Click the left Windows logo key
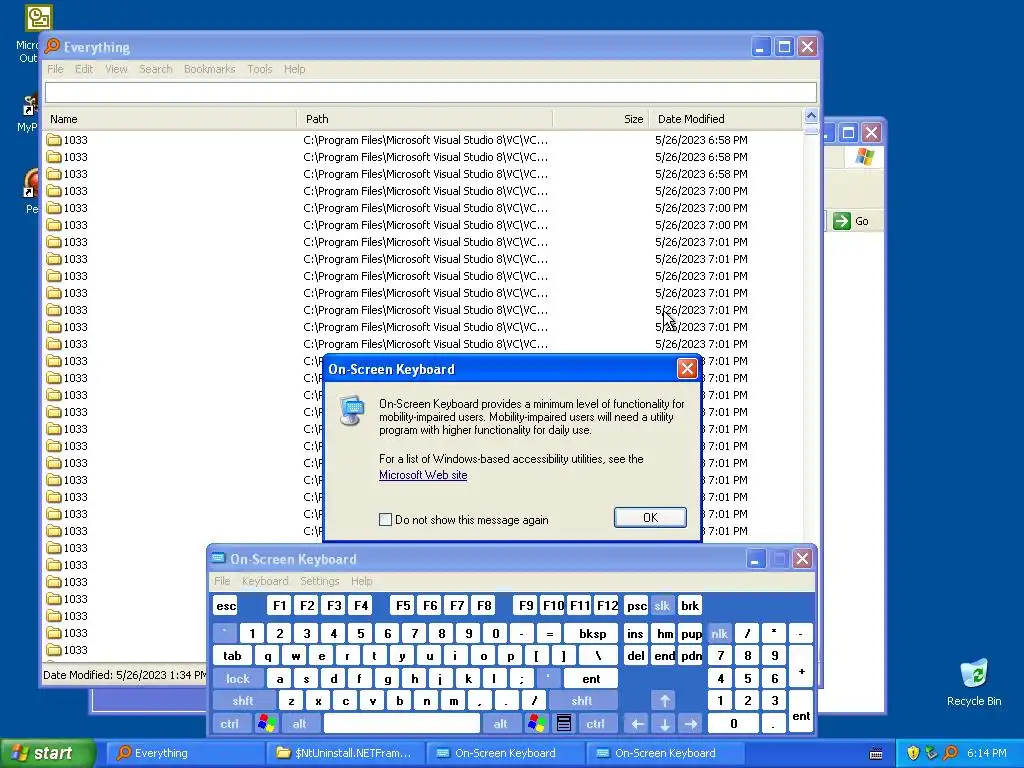 click(266, 724)
